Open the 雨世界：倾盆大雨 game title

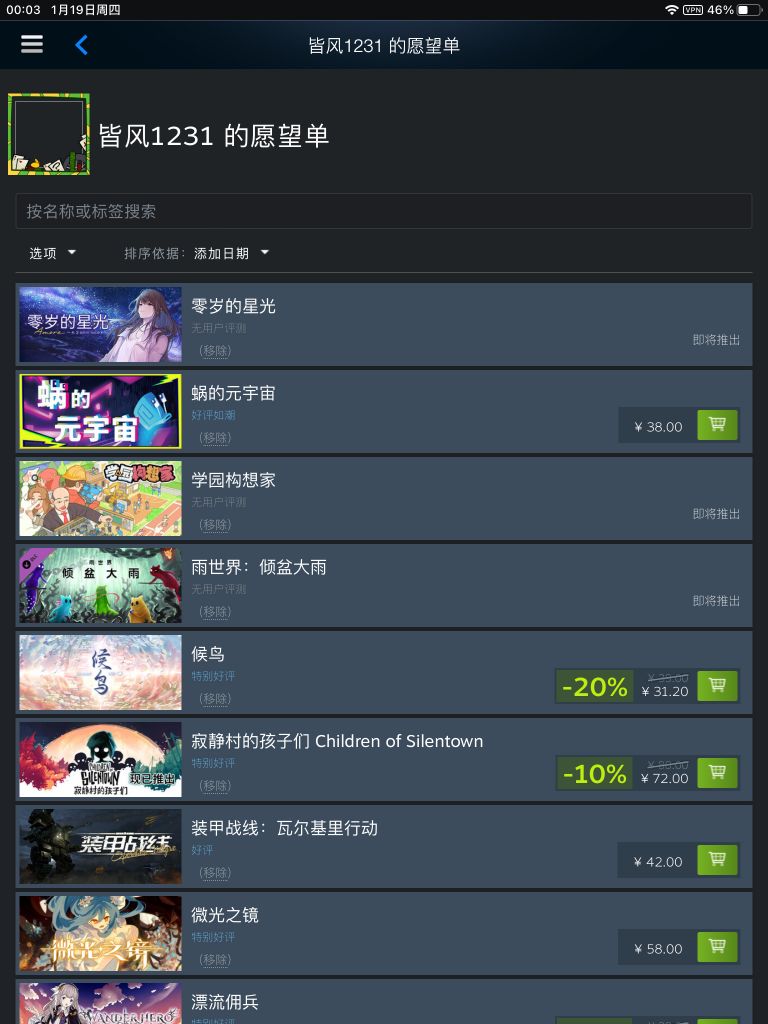(259, 567)
